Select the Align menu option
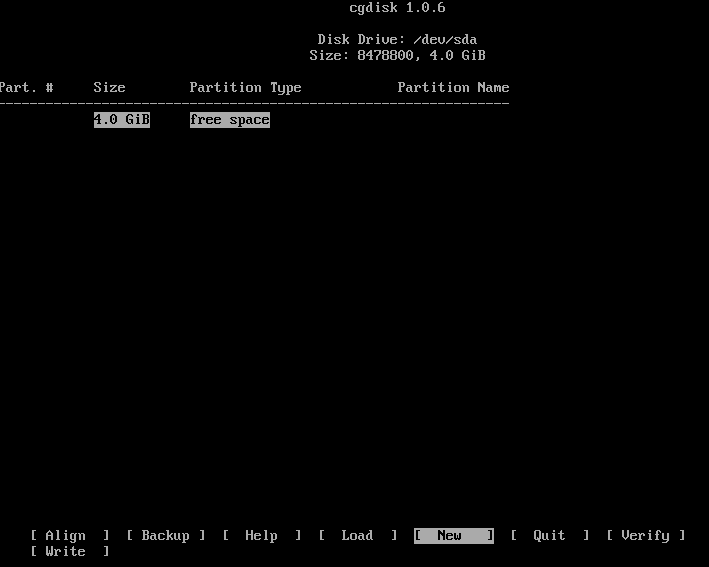 (x=70, y=535)
